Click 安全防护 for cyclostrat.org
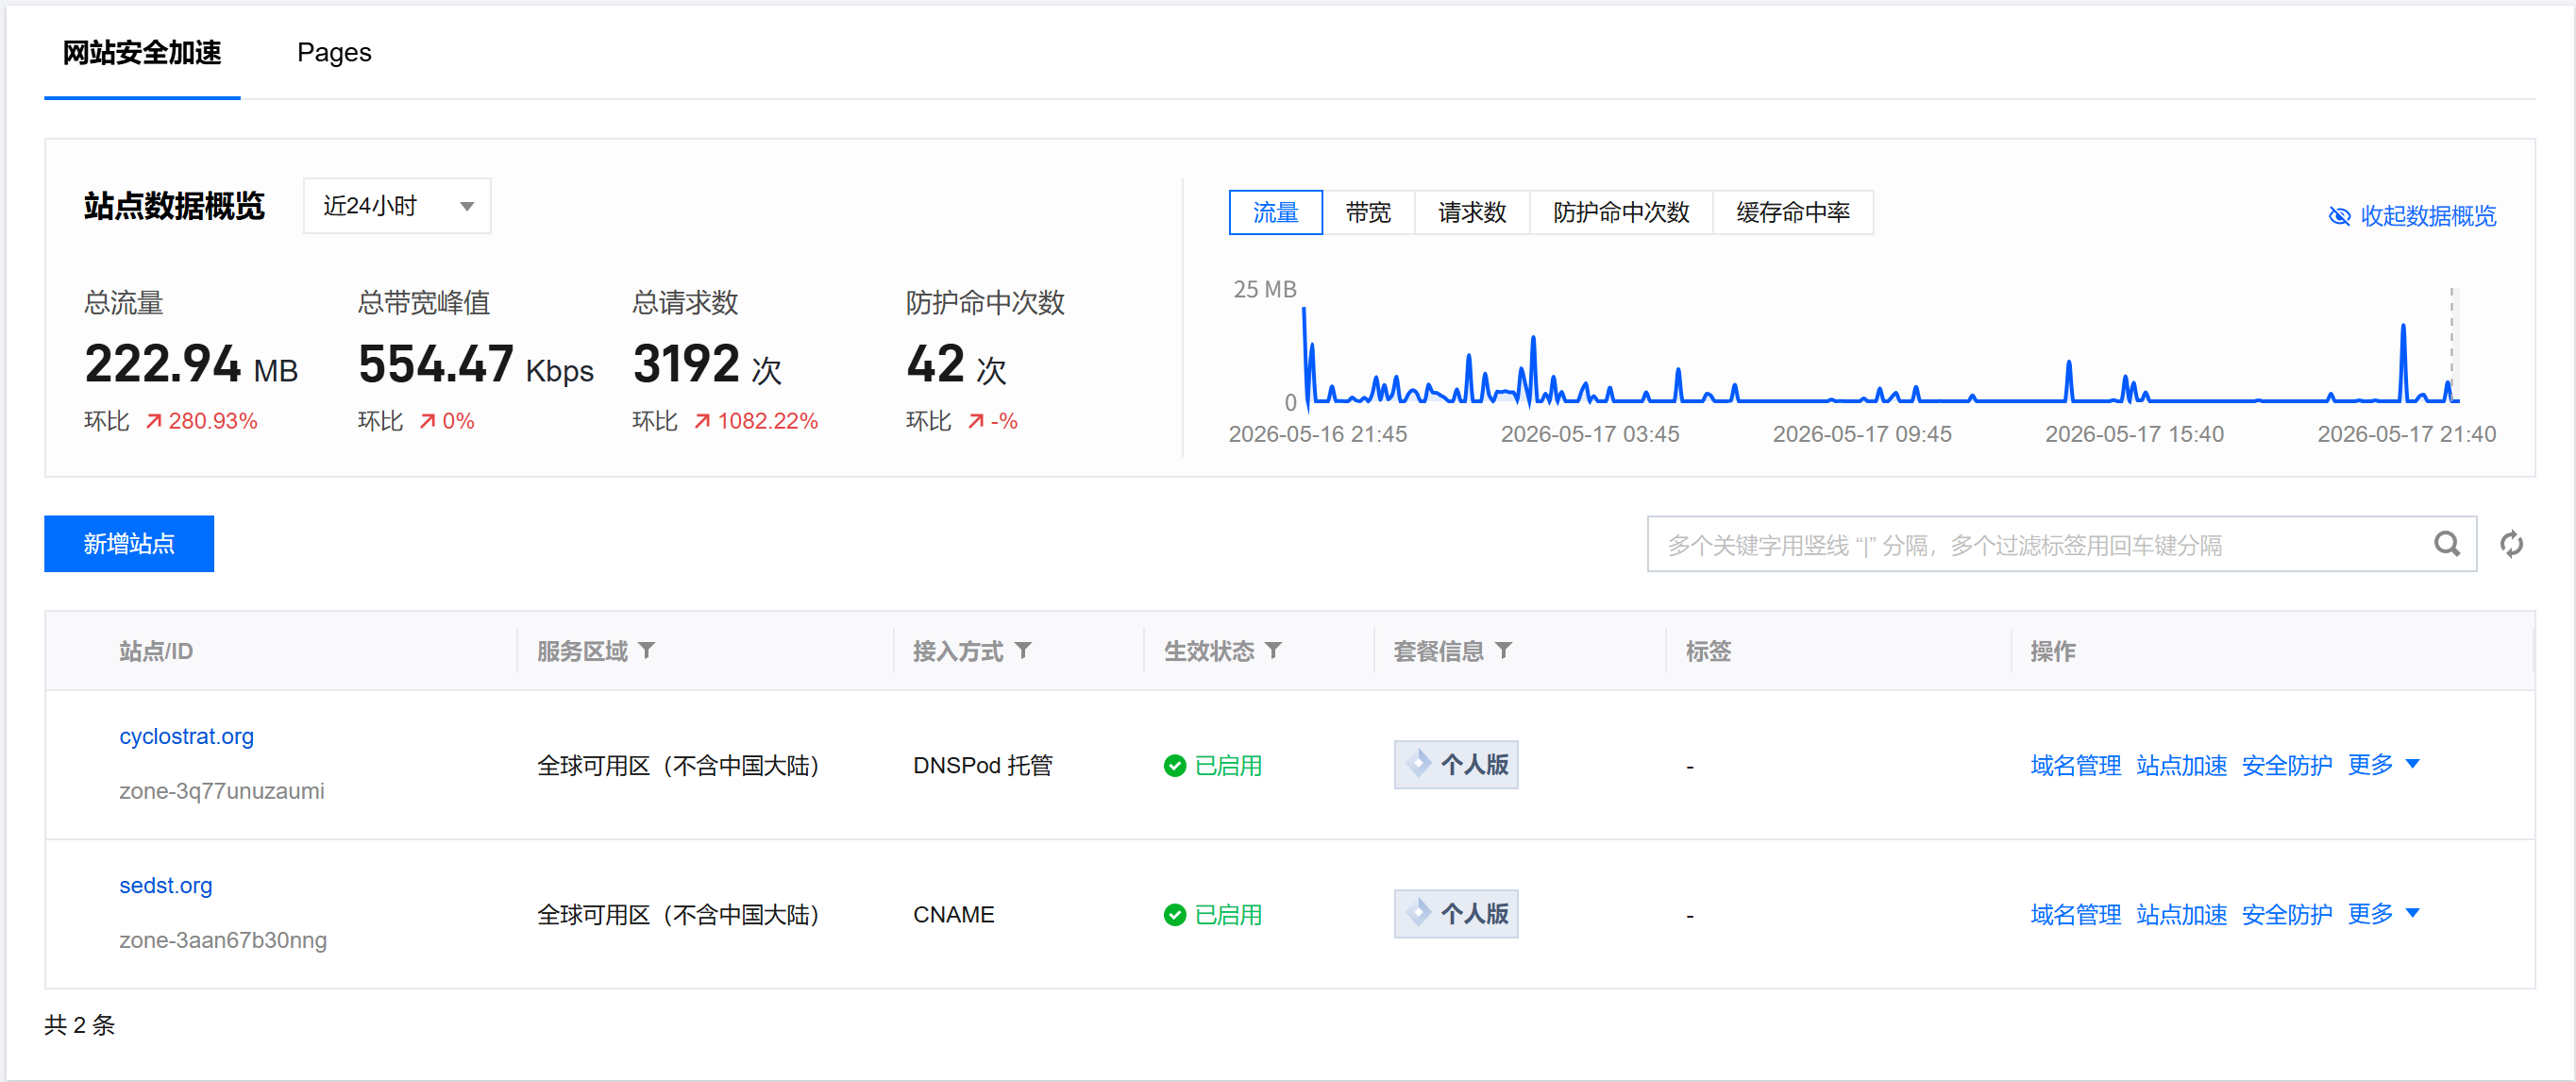 (x=2286, y=765)
